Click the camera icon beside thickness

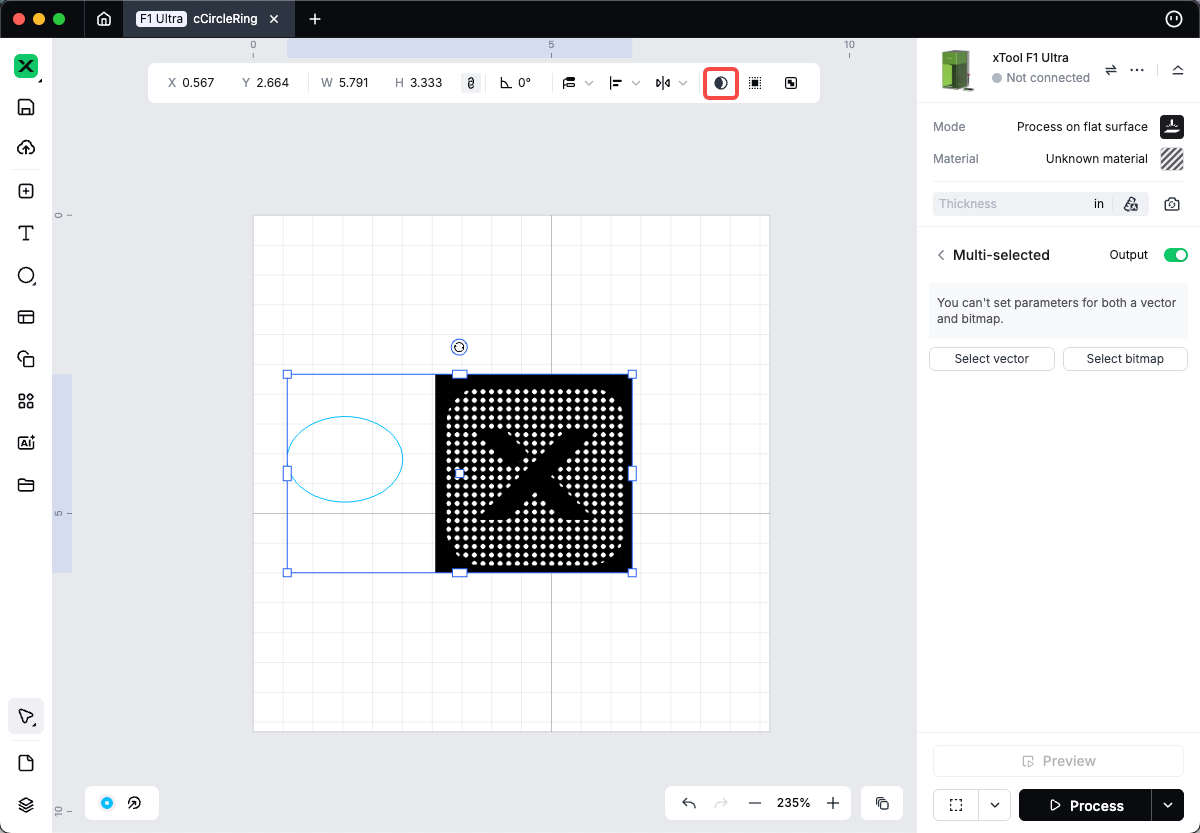click(x=1172, y=204)
